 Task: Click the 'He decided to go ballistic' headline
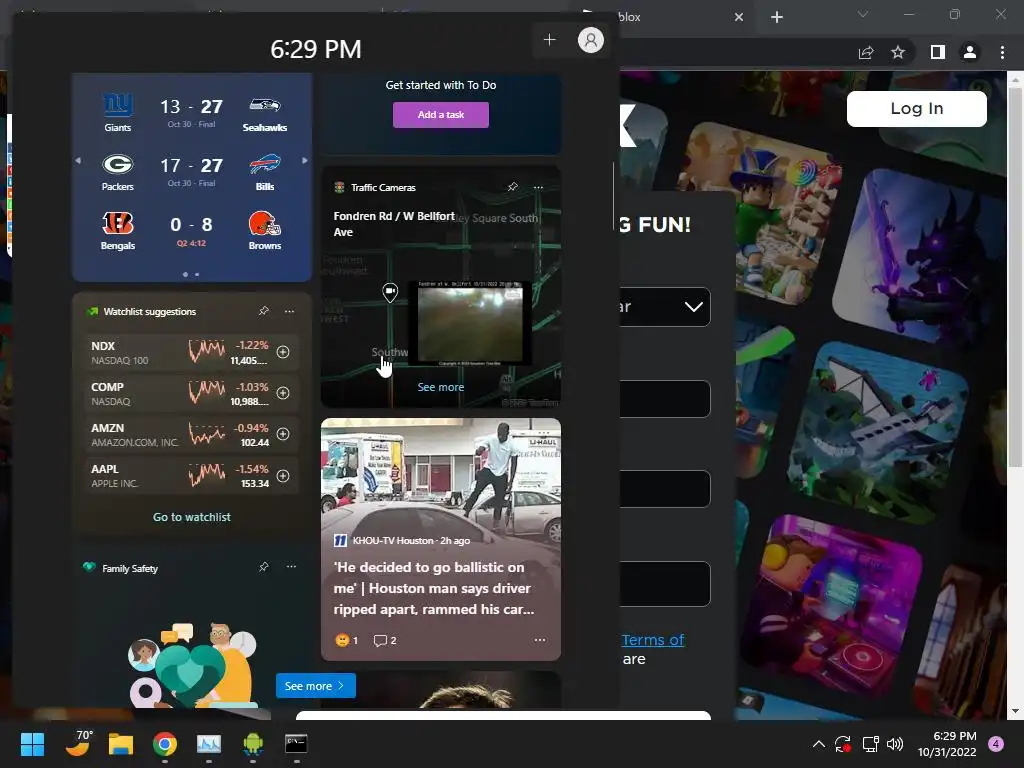(434, 588)
